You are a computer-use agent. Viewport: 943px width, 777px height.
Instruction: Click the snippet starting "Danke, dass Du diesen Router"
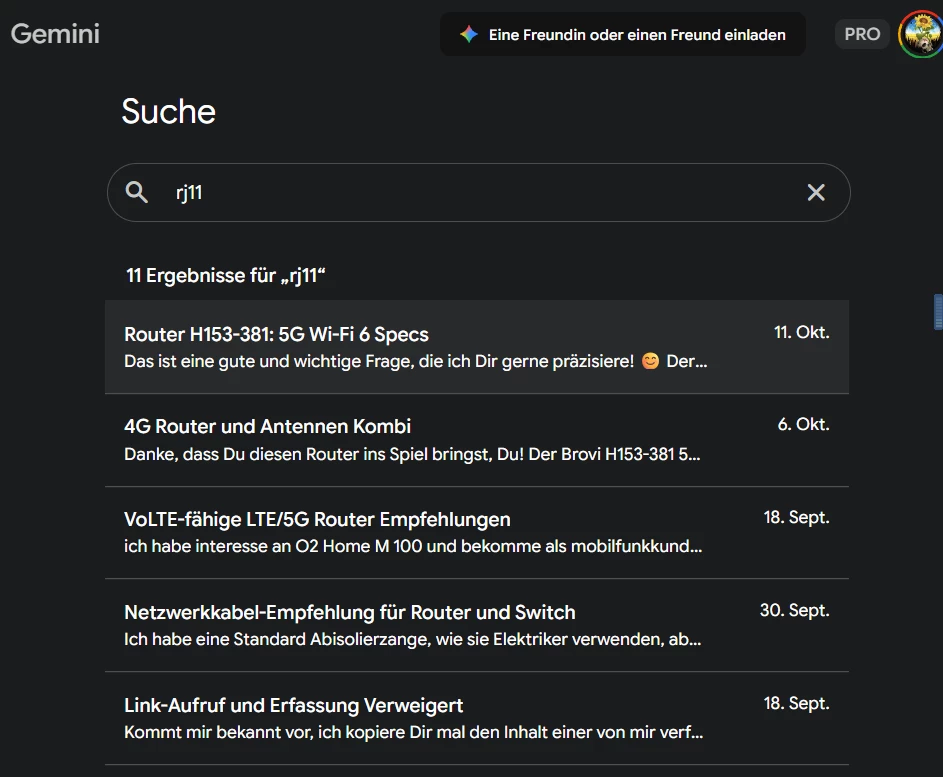(x=412, y=454)
